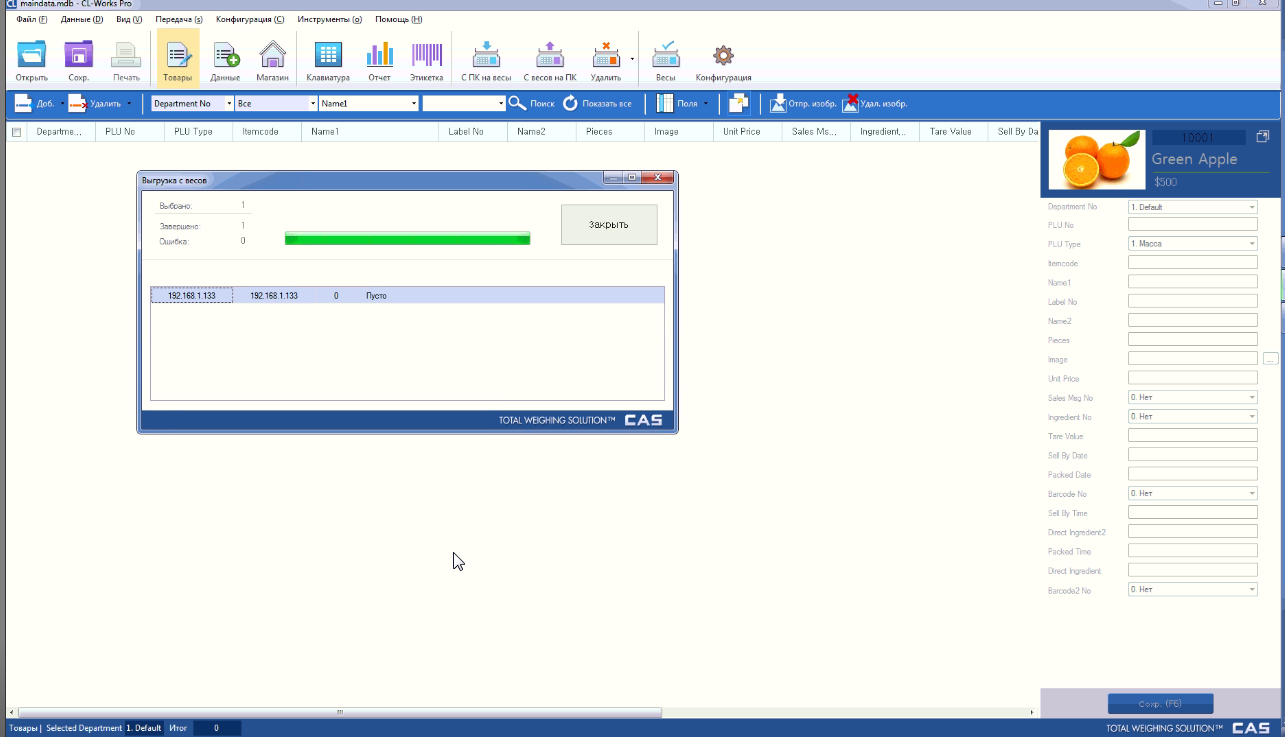Open the Отчет report view

379,58
